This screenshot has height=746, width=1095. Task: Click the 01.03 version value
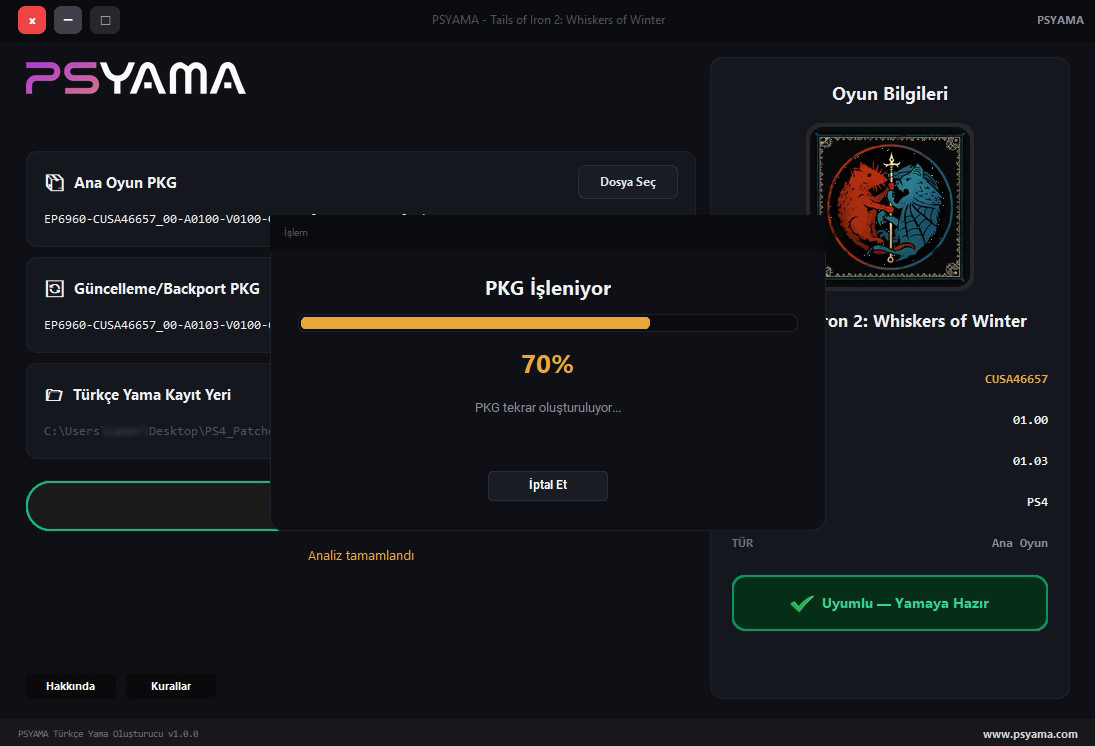pos(1030,461)
